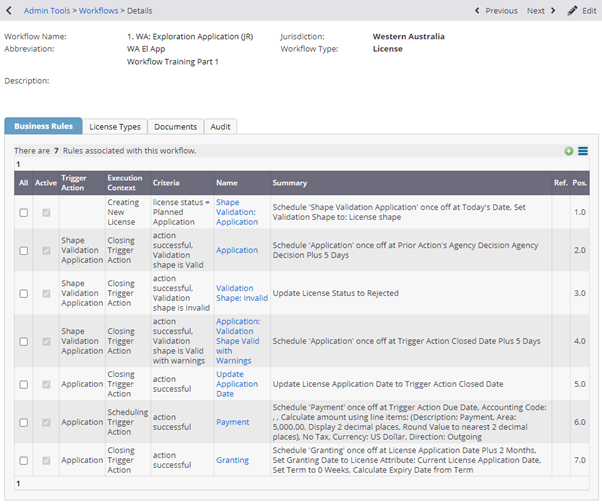Click the Previous text button
602x504 pixels.
[501, 11]
